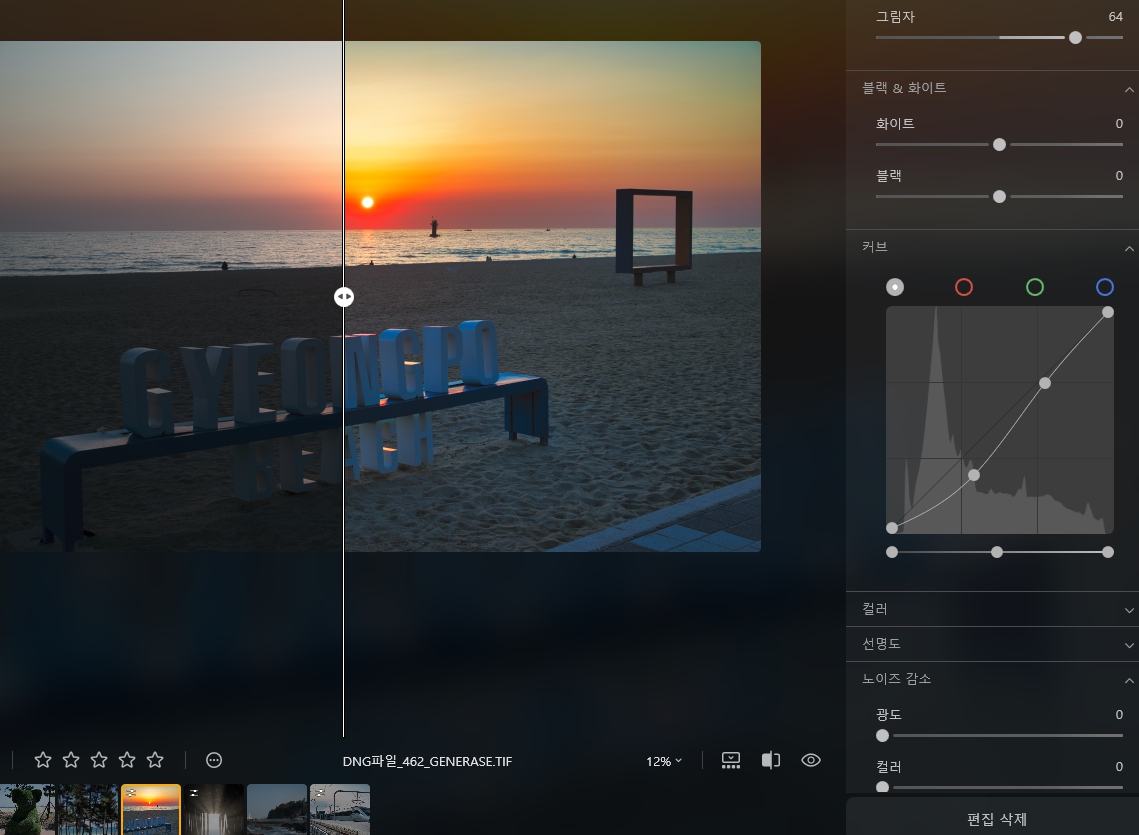Click the 광도 noise slider handle
The height and width of the screenshot is (835, 1139).
tap(883, 735)
